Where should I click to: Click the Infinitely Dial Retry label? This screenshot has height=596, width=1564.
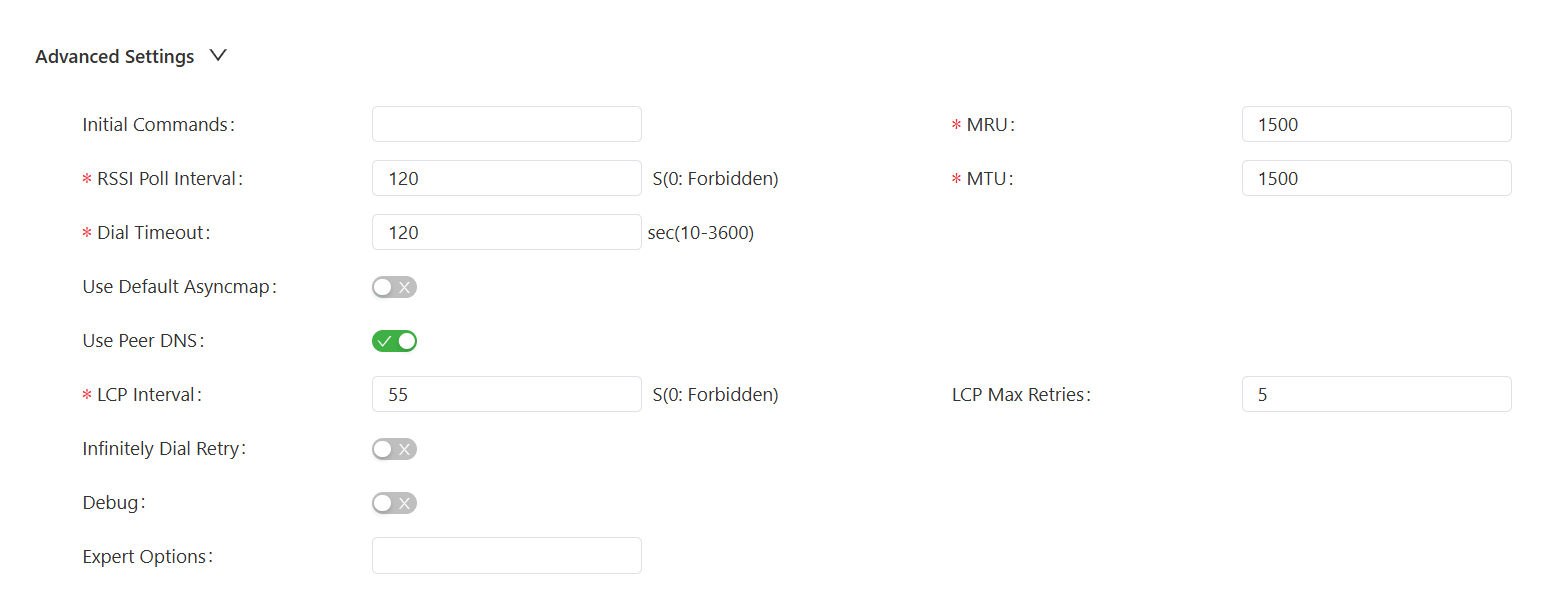tap(163, 449)
